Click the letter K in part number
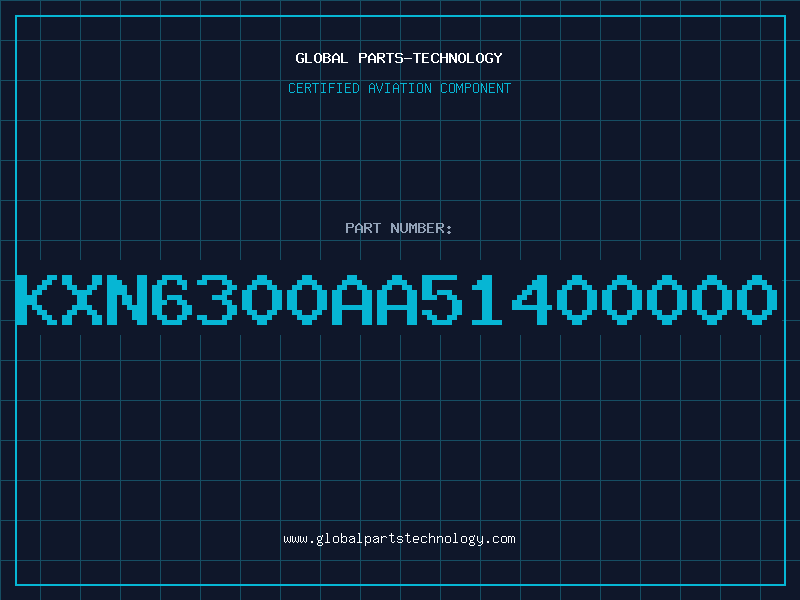 click(x=37, y=299)
